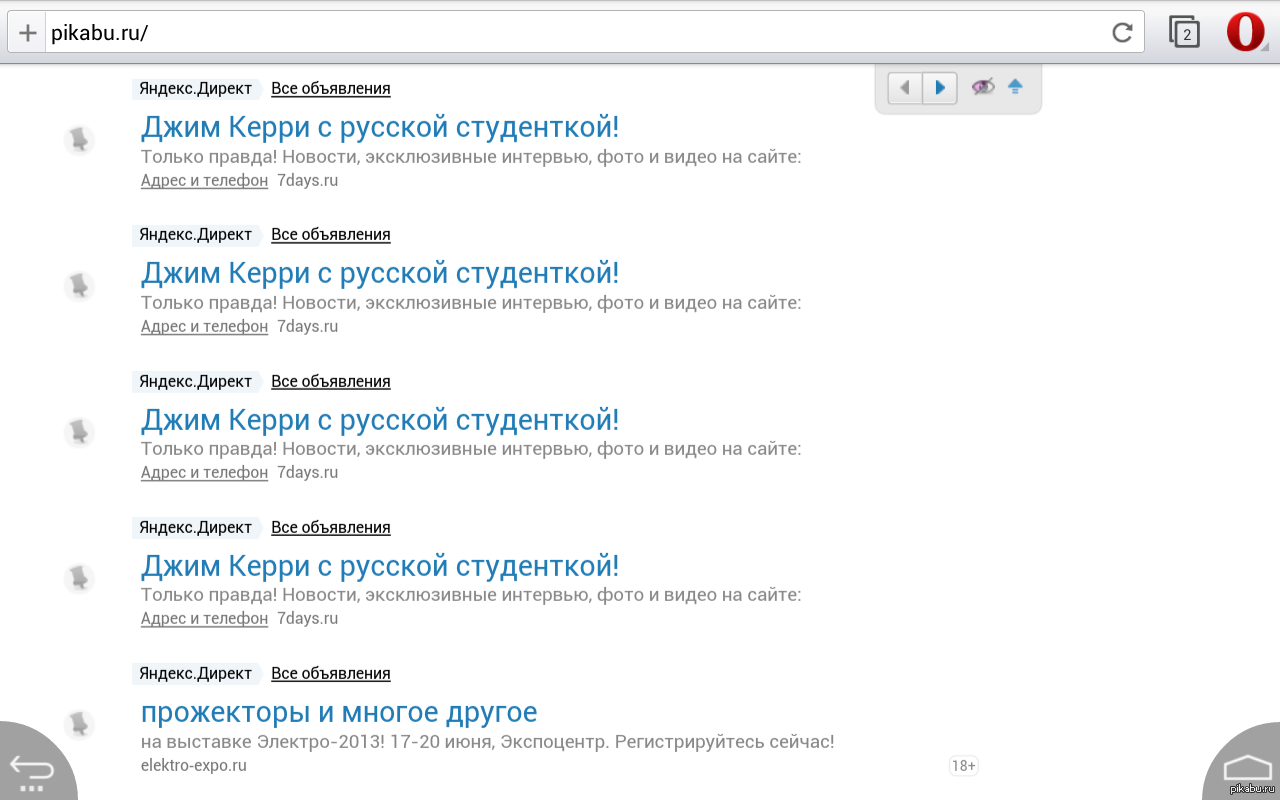1280x800 pixels.
Task: Click the pin icon beside the second Джим Керри ad
Action: (79, 286)
